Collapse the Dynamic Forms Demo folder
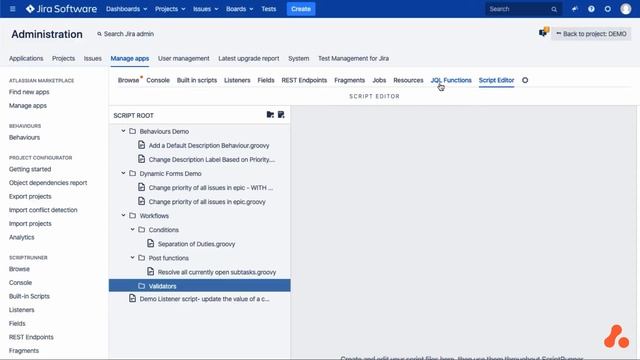The image size is (640, 360). coord(123,173)
